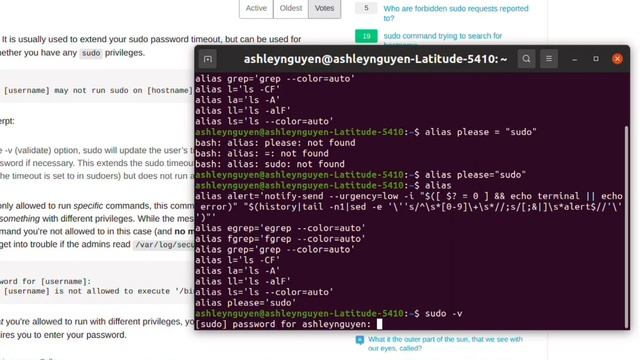Open 'What is the outer part of the sun' link
The image size is (640, 360).
click(x=445, y=344)
